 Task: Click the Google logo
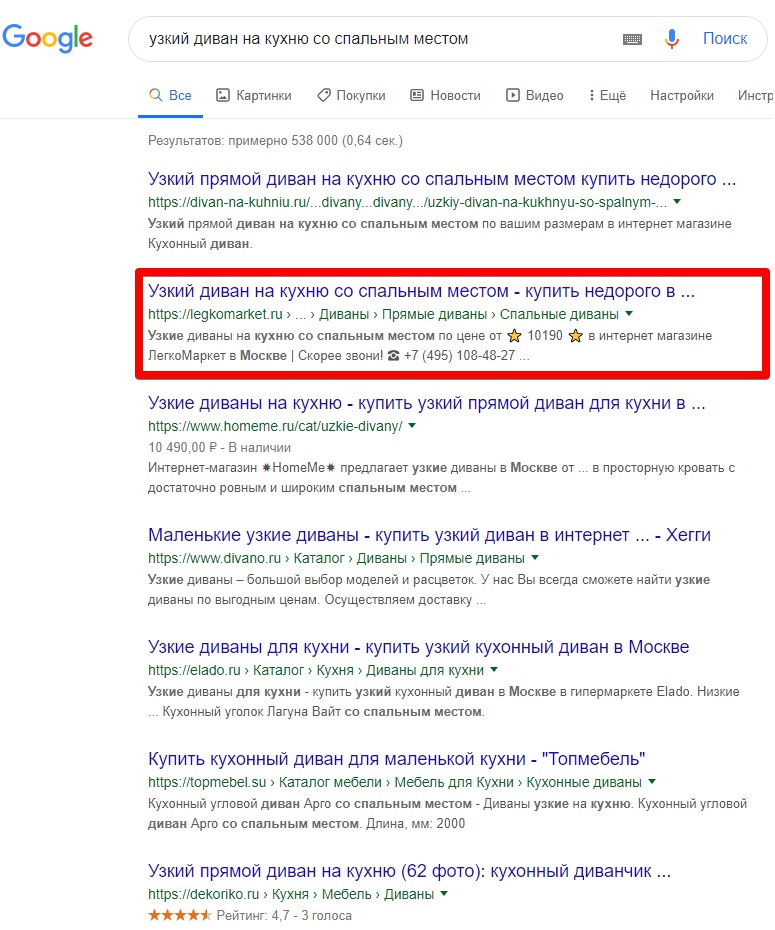47,38
